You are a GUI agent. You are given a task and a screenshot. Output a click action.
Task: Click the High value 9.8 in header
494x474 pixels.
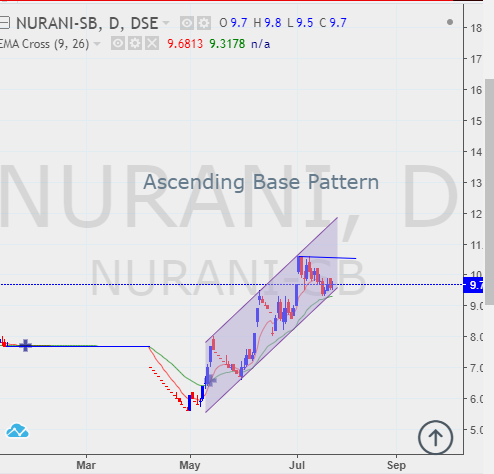(273, 23)
